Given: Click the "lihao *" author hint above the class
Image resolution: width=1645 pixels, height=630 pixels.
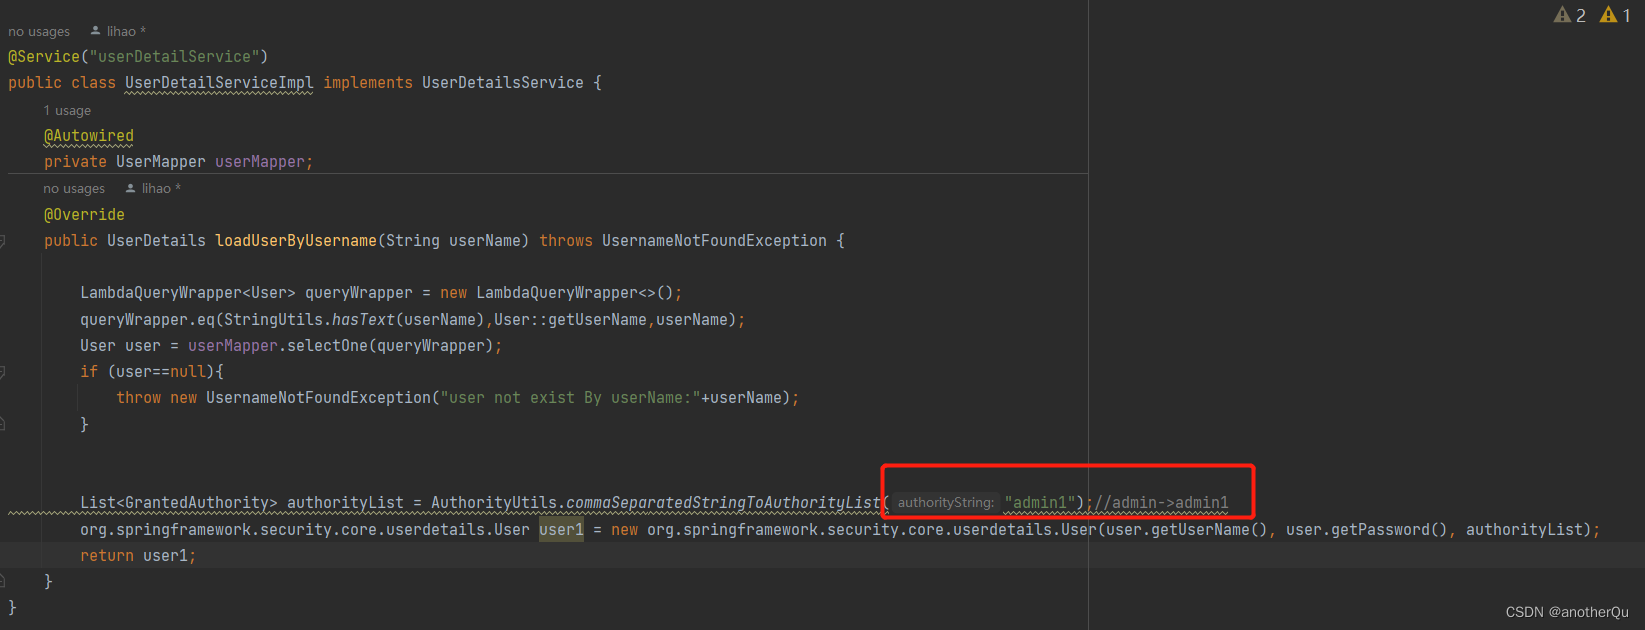Looking at the screenshot, I should click(x=126, y=31).
